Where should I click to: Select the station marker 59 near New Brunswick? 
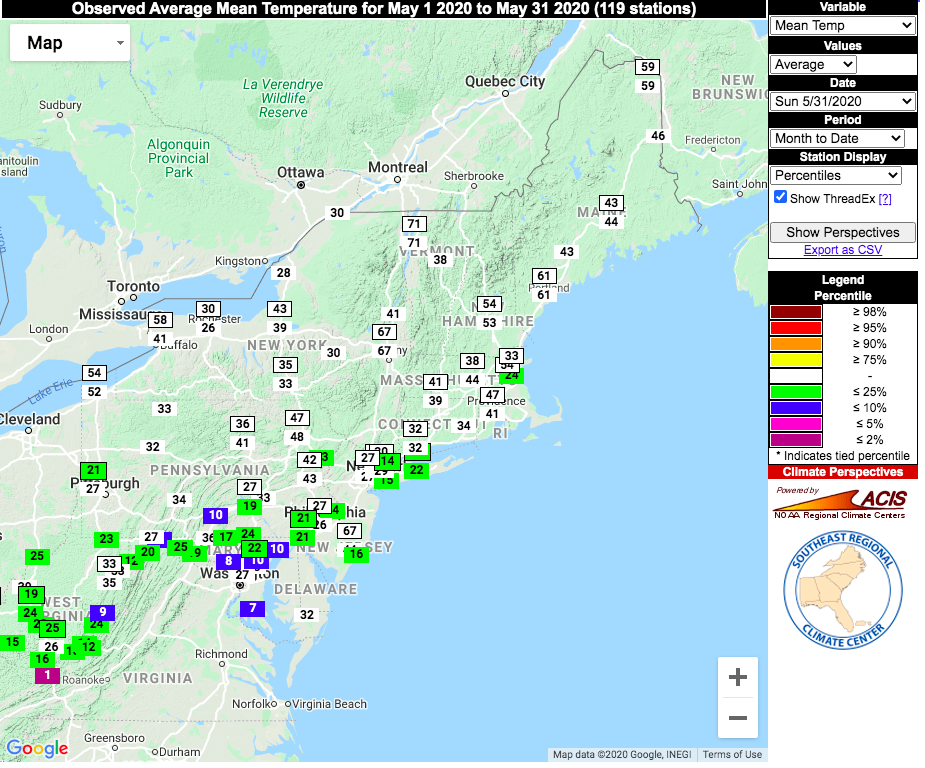click(647, 68)
